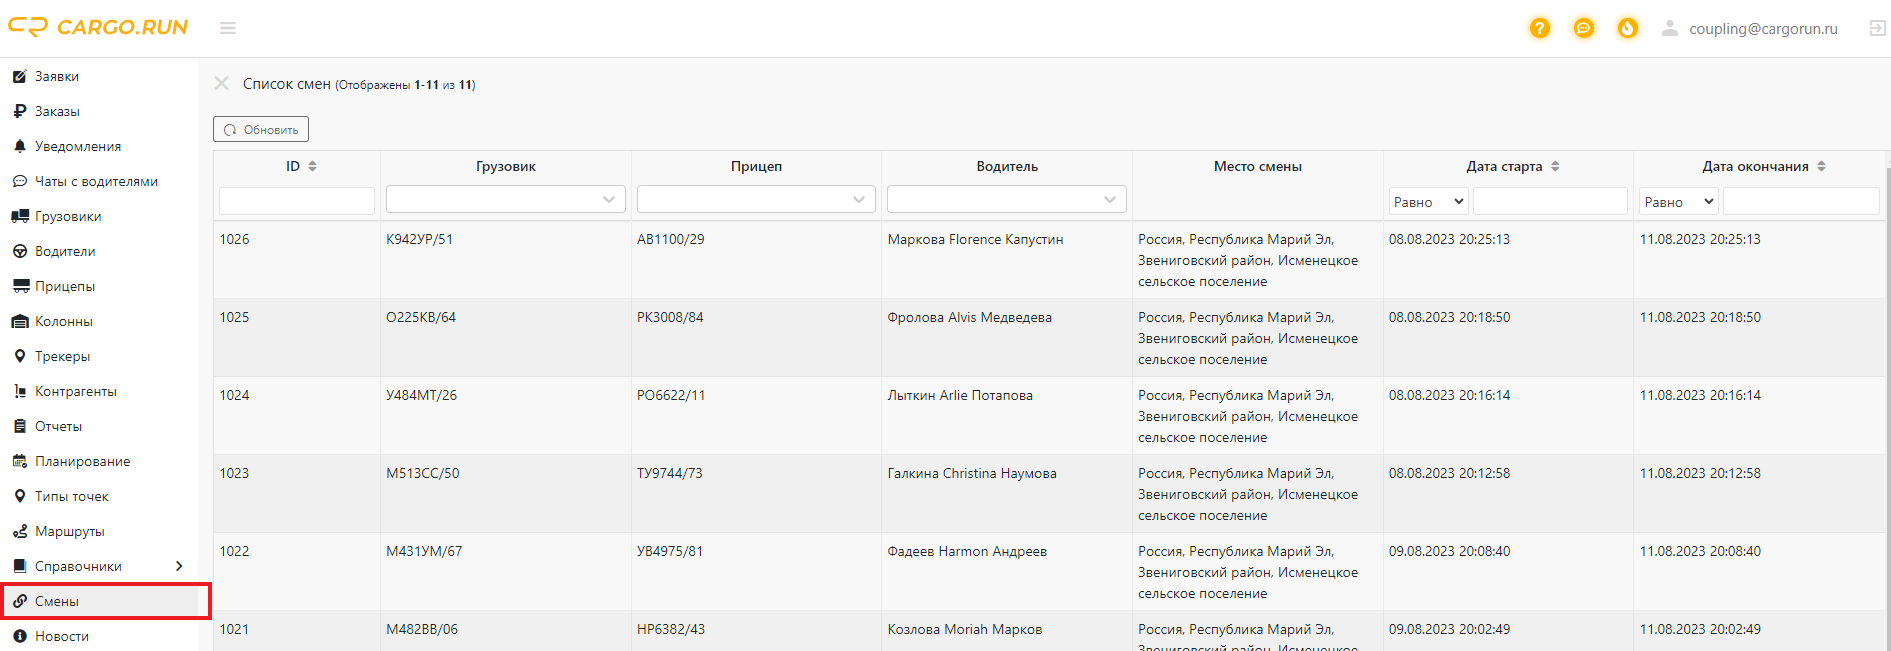Open the Равно selector under Дата старта
The image size is (1891, 651).
[x=1428, y=201]
